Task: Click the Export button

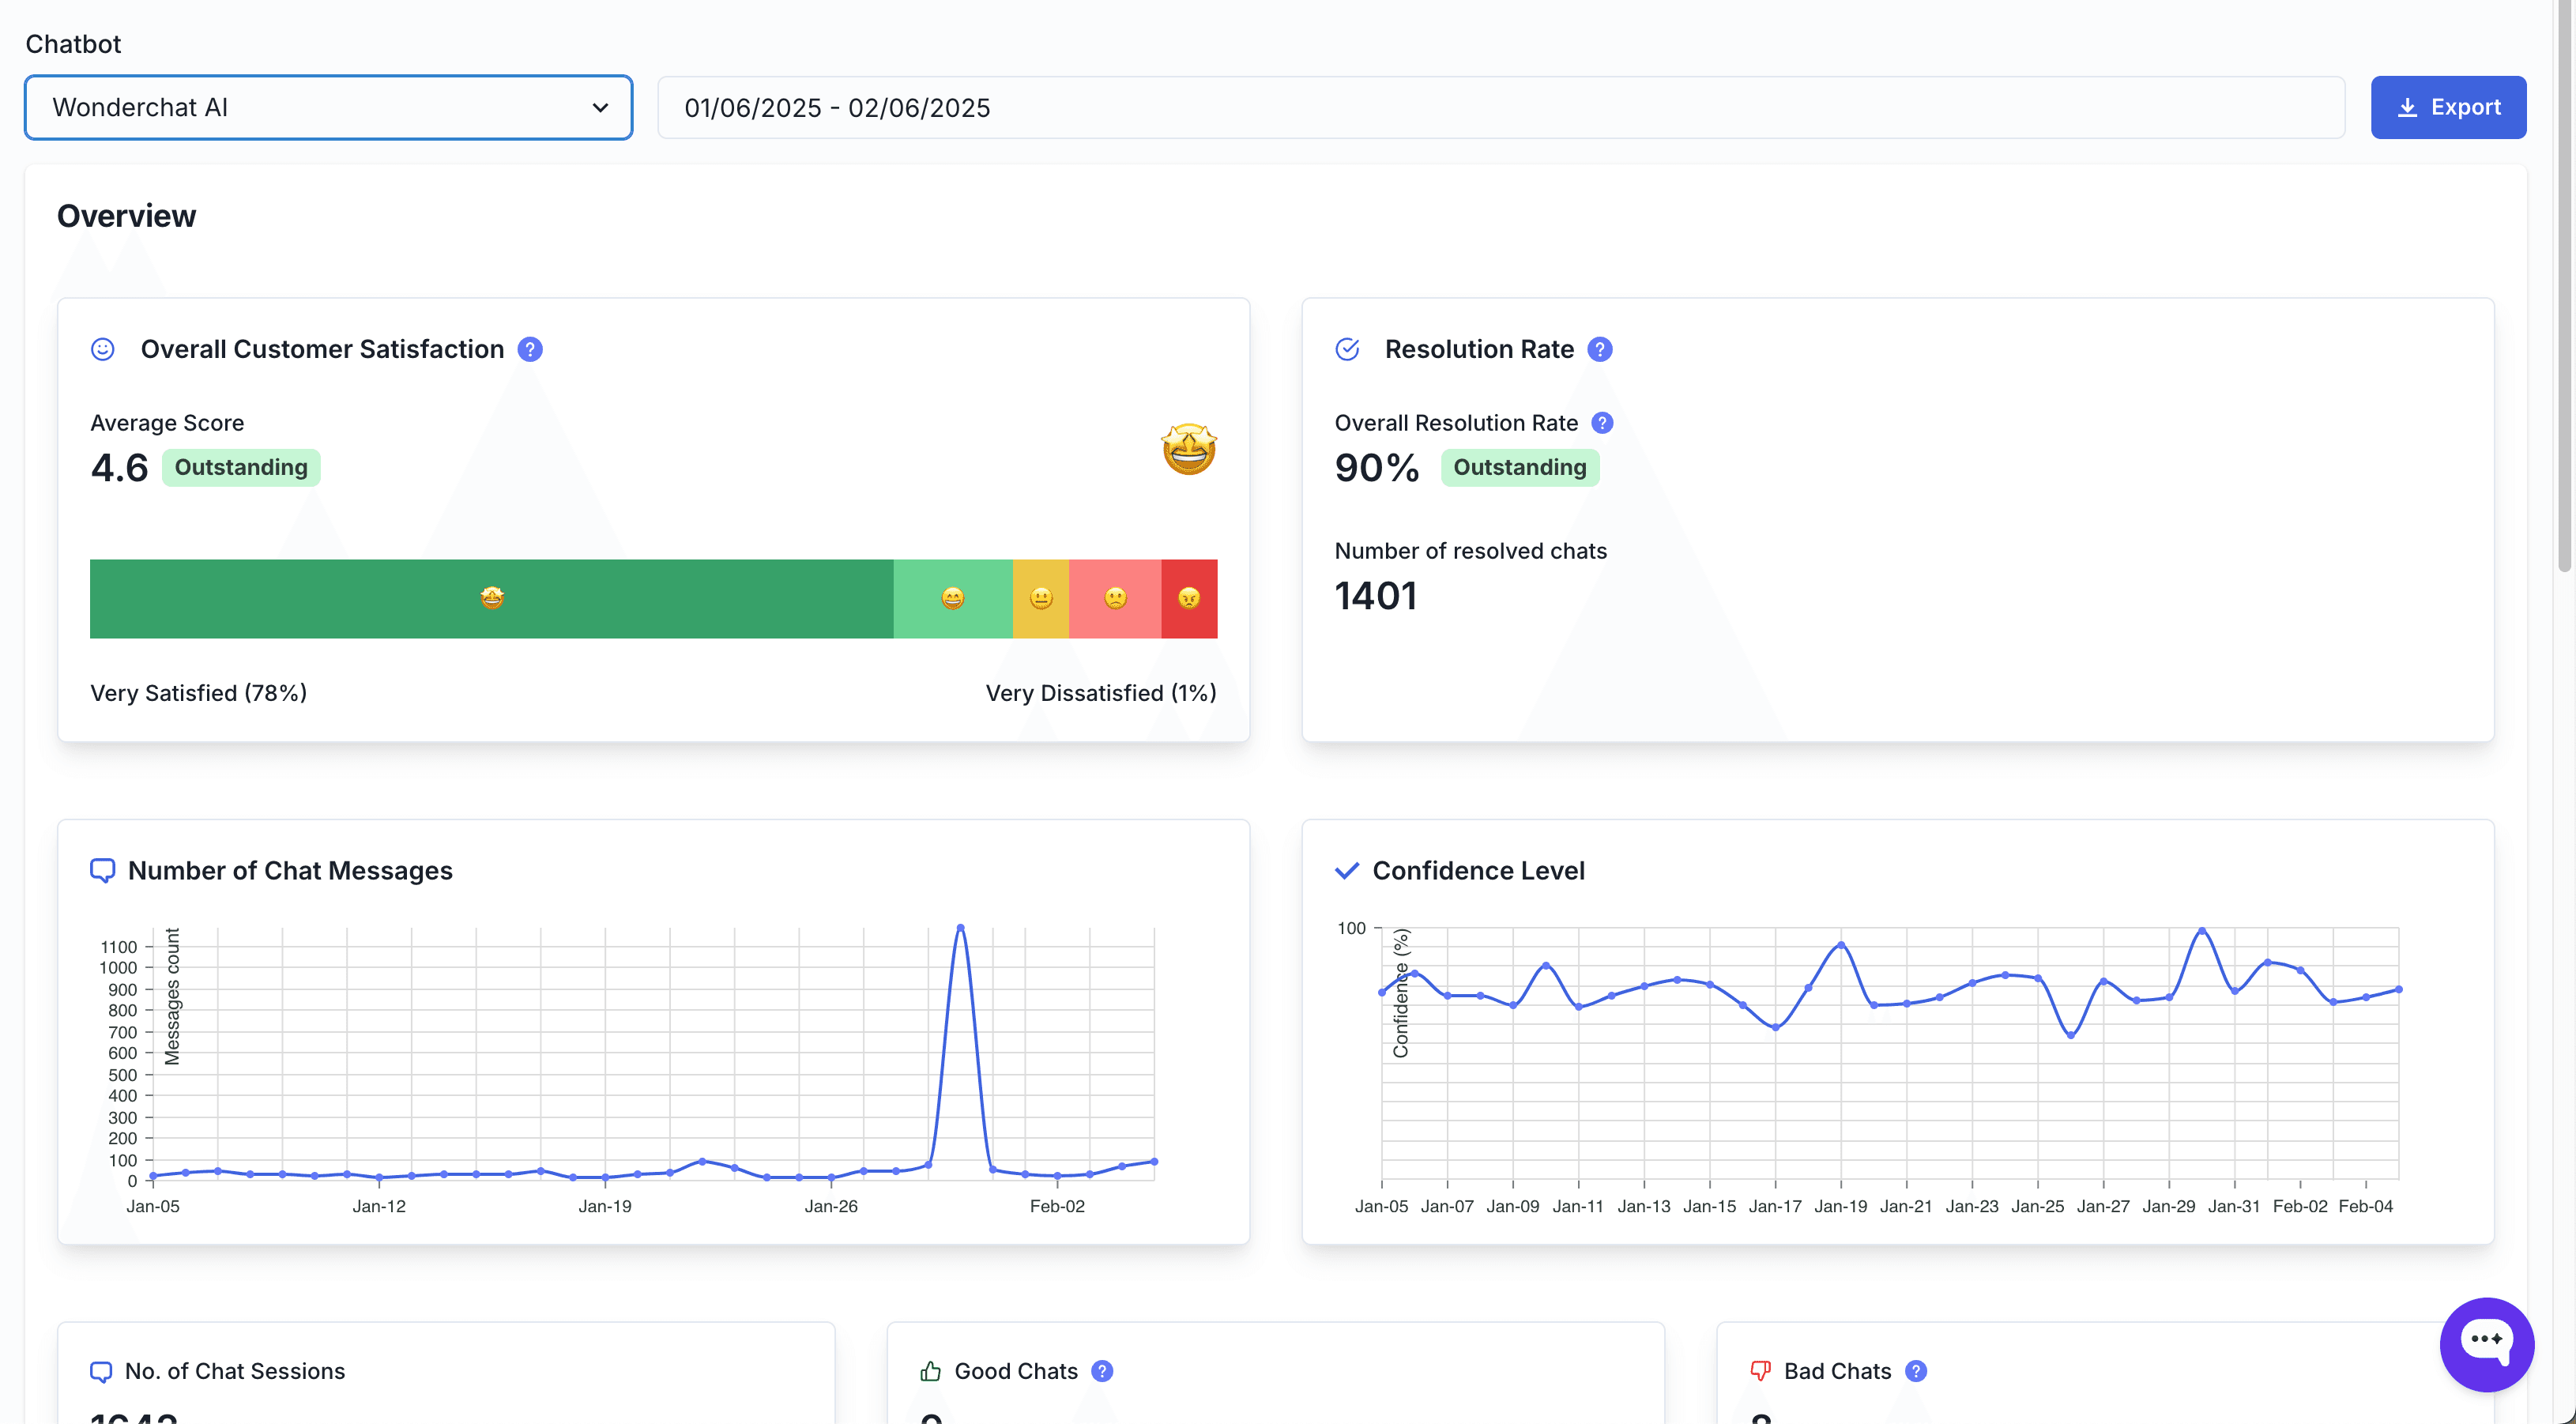Action: tap(2448, 107)
